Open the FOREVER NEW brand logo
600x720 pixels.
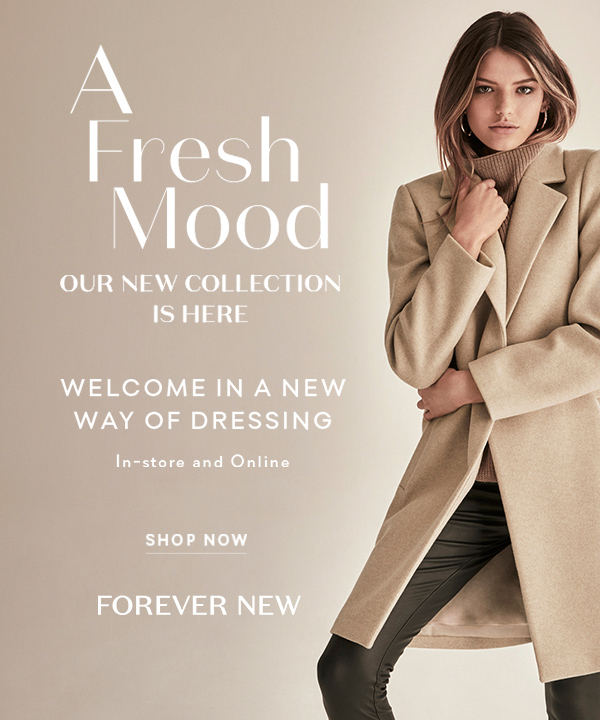click(198, 605)
